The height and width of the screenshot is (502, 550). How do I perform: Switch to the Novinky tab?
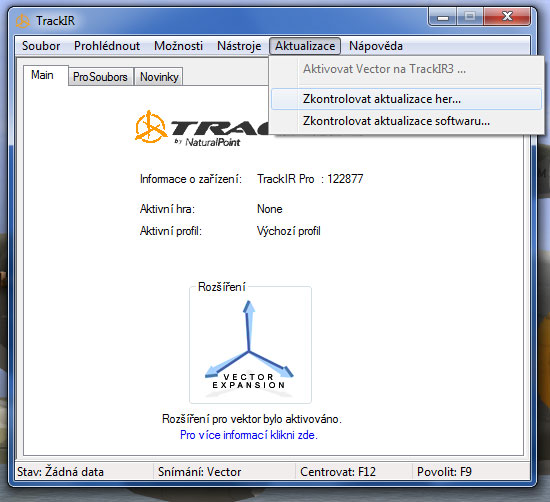tap(159, 77)
